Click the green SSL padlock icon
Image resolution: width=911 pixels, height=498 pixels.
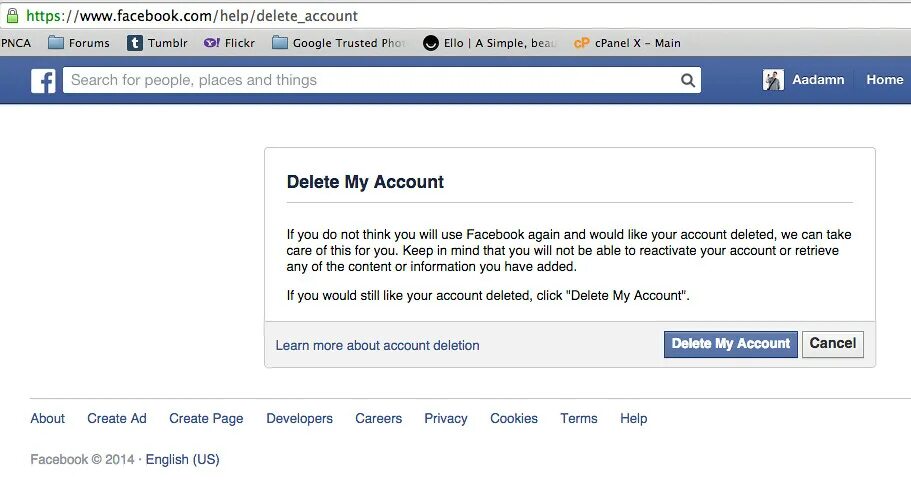coord(12,15)
